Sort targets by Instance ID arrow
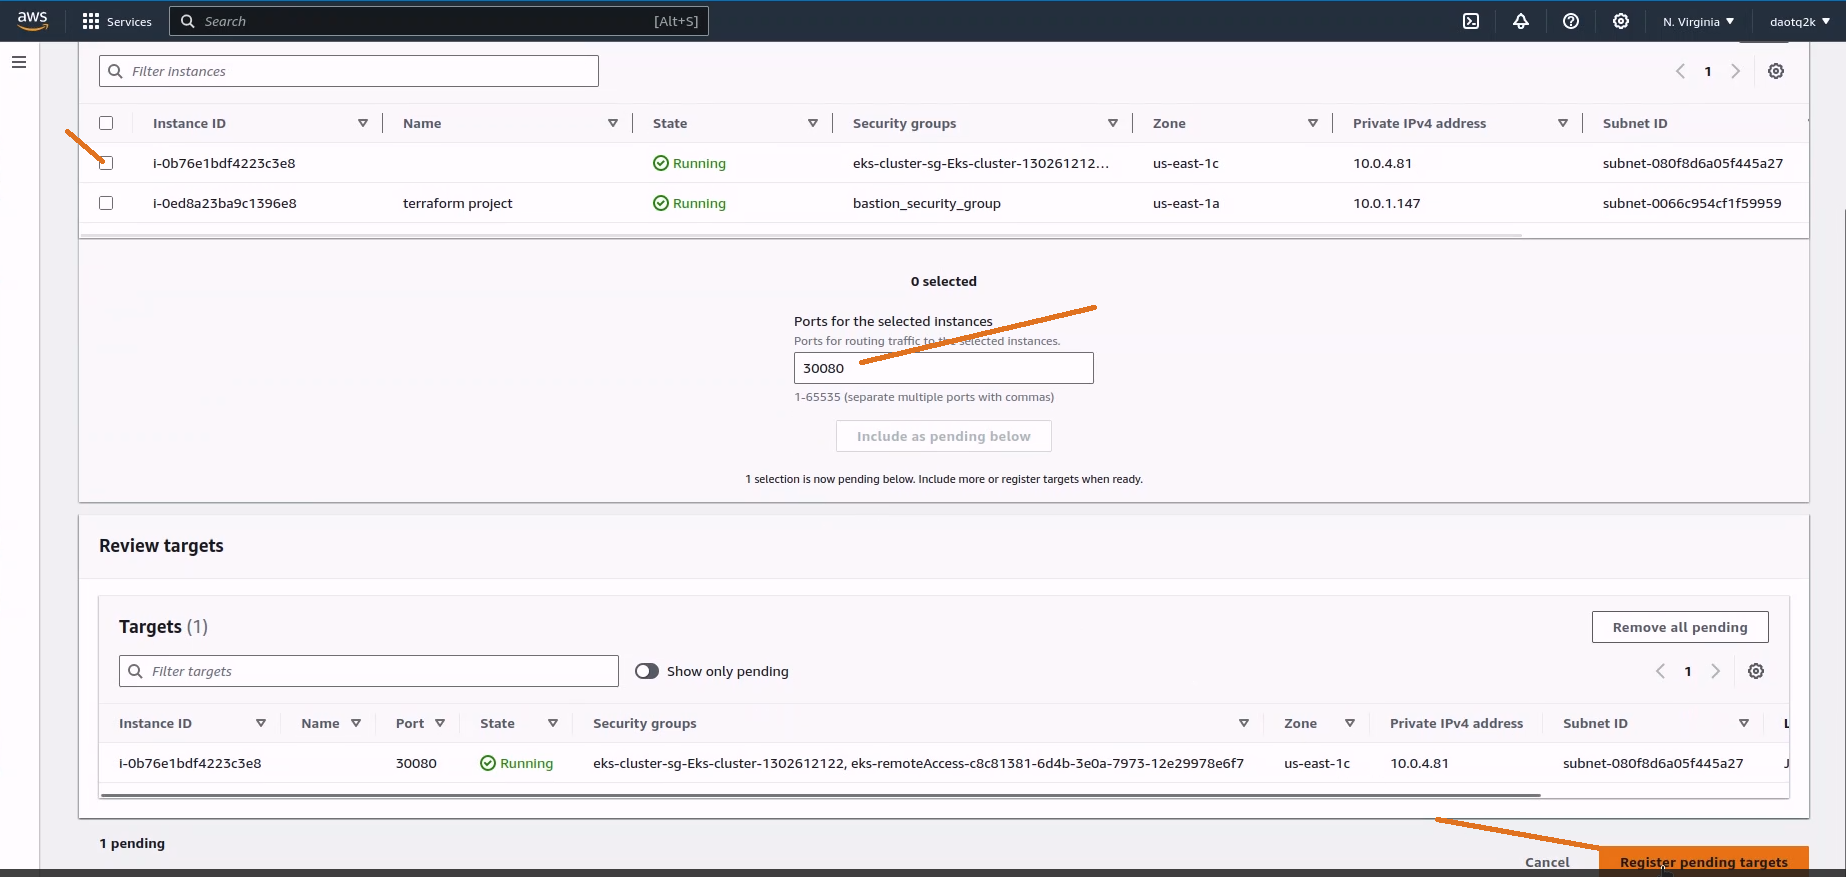 (261, 723)
